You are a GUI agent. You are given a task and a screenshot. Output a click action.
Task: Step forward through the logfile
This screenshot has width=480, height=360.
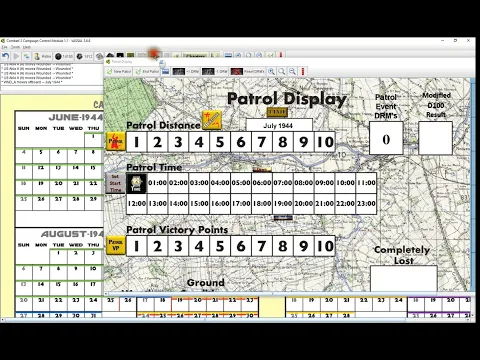(x=16, y=56)
